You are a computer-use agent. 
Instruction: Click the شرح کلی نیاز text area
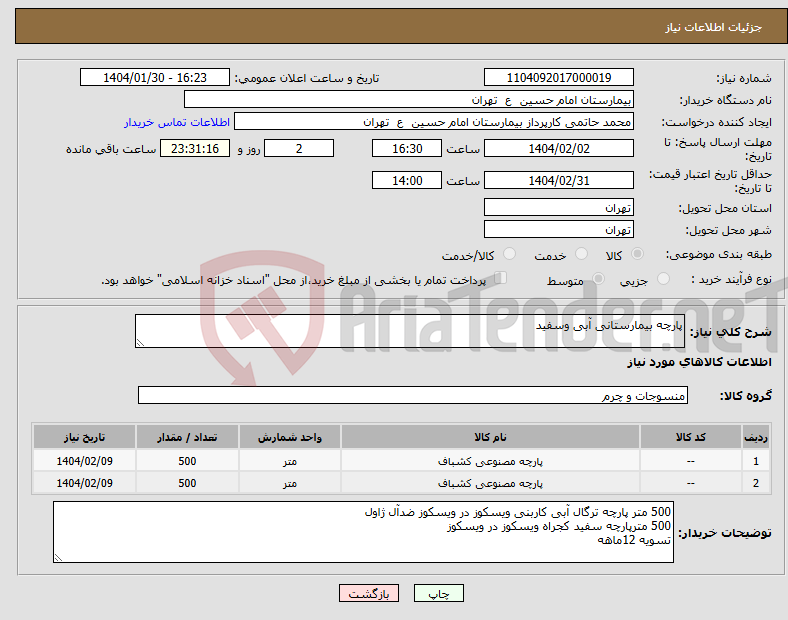(410, 331)
